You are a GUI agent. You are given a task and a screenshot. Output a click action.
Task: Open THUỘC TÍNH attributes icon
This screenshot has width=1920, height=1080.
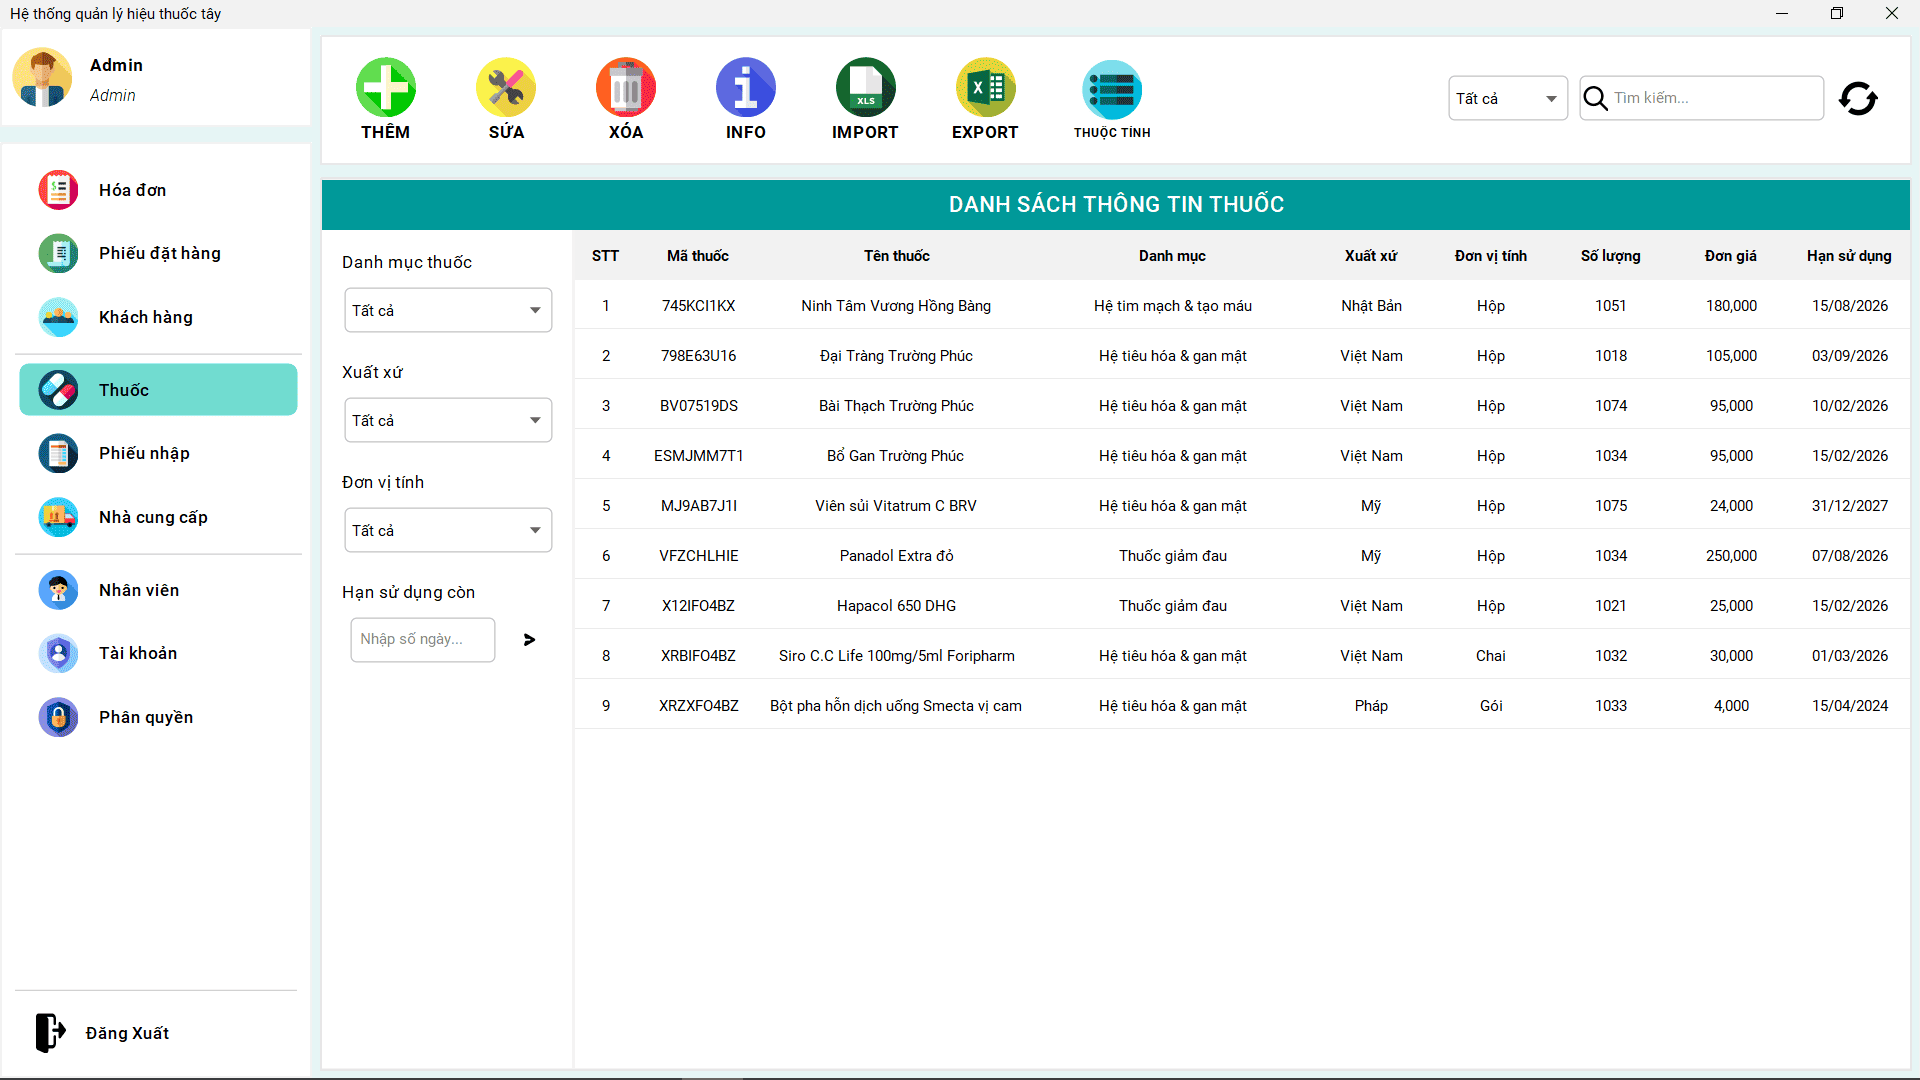pyautogui.click(x=1112, y=88)
